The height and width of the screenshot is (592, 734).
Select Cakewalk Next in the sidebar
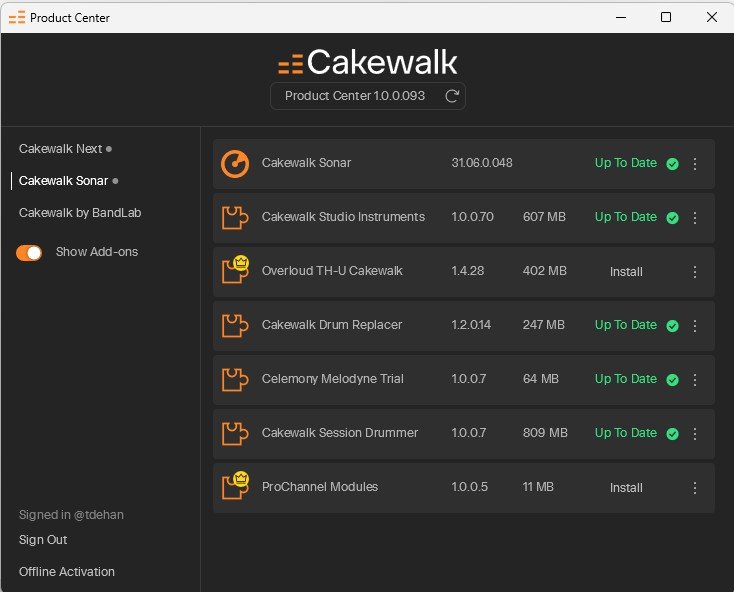tap(60, 149)
